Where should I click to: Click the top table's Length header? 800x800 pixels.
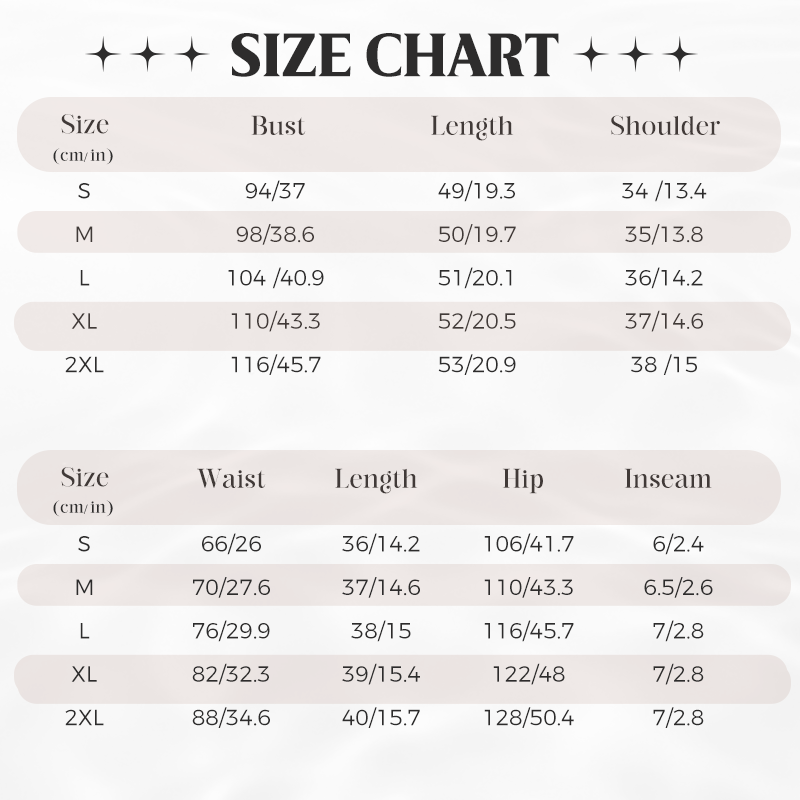point(471,127)
